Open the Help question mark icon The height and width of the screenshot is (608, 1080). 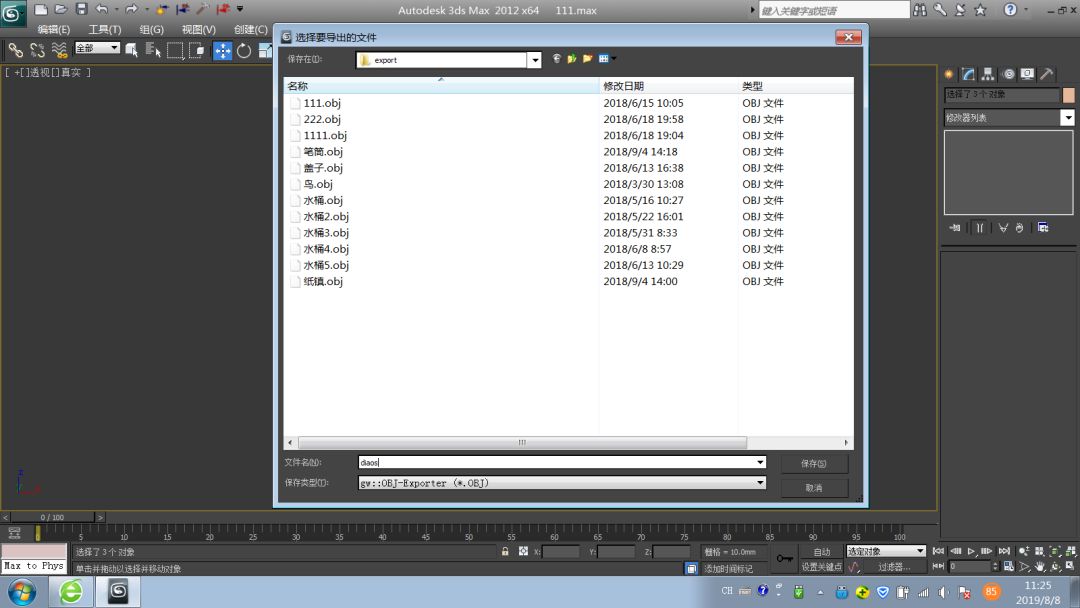click(1010, 10)
